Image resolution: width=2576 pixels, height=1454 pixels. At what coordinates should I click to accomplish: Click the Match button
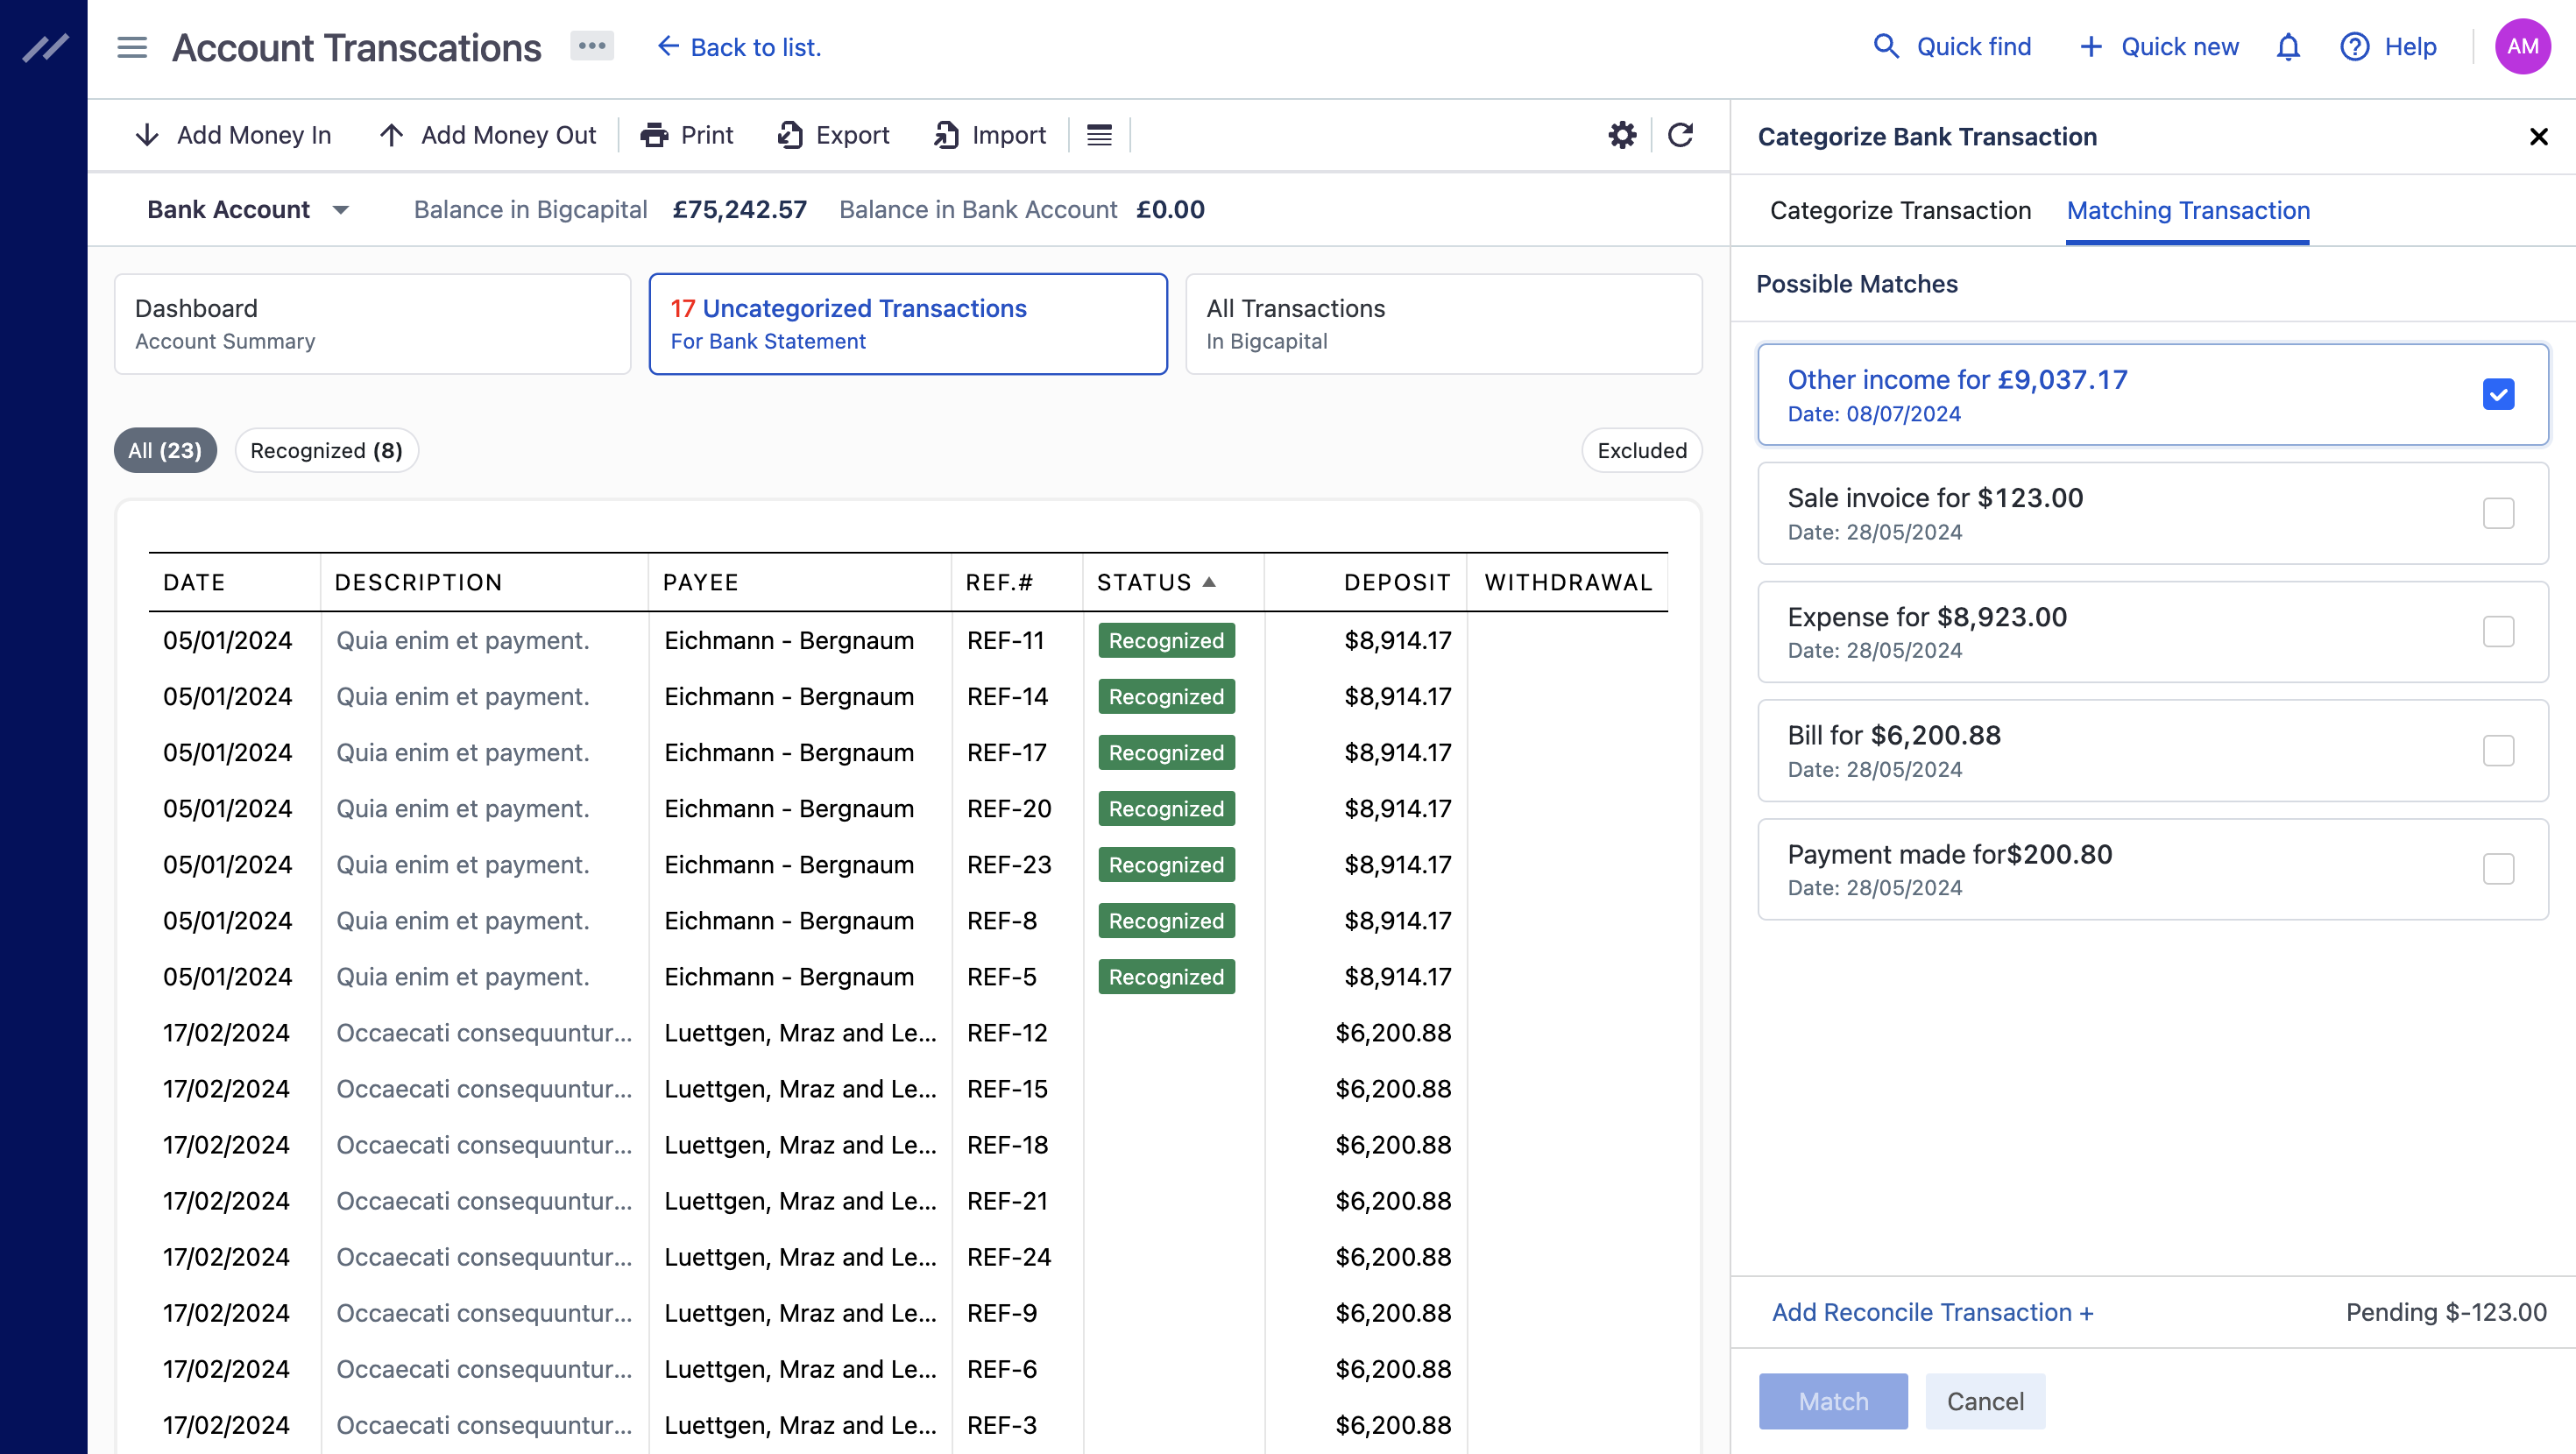[x=1832, y=1401]
